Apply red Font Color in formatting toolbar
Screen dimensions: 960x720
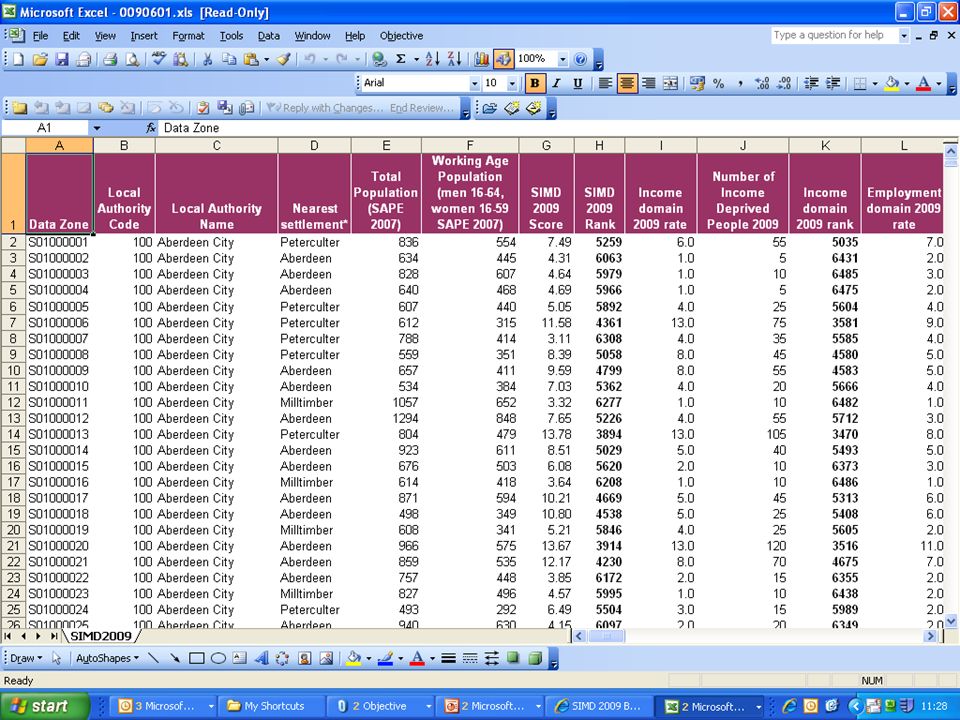[923, 83]
